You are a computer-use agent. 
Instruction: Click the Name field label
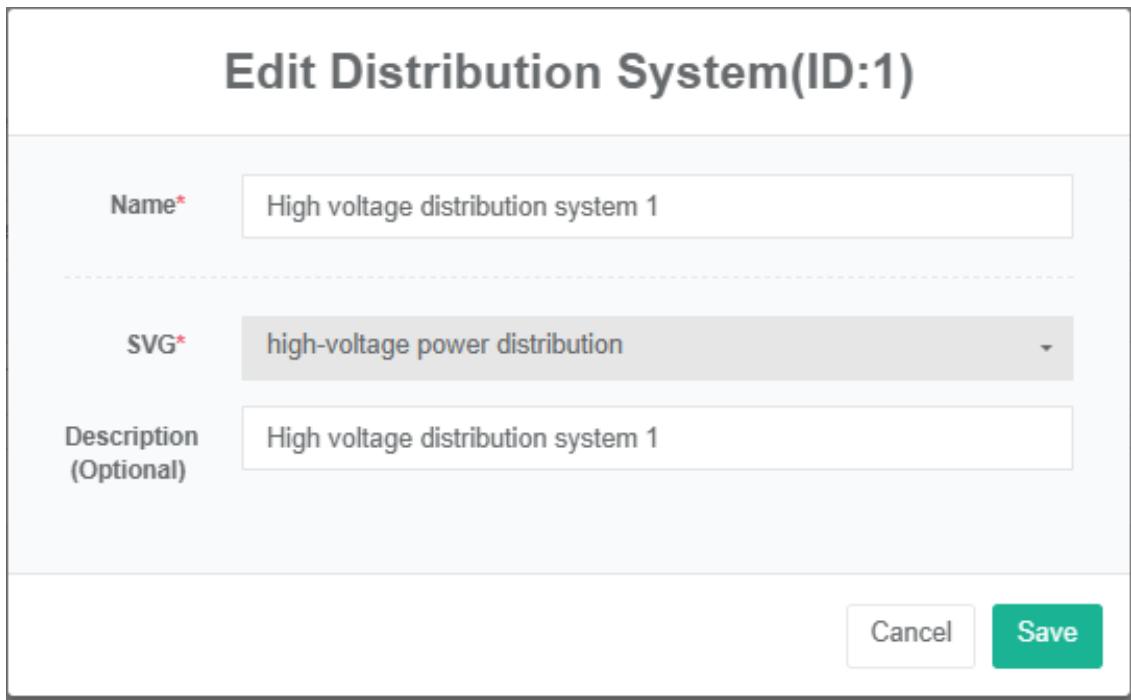point(146,206)
